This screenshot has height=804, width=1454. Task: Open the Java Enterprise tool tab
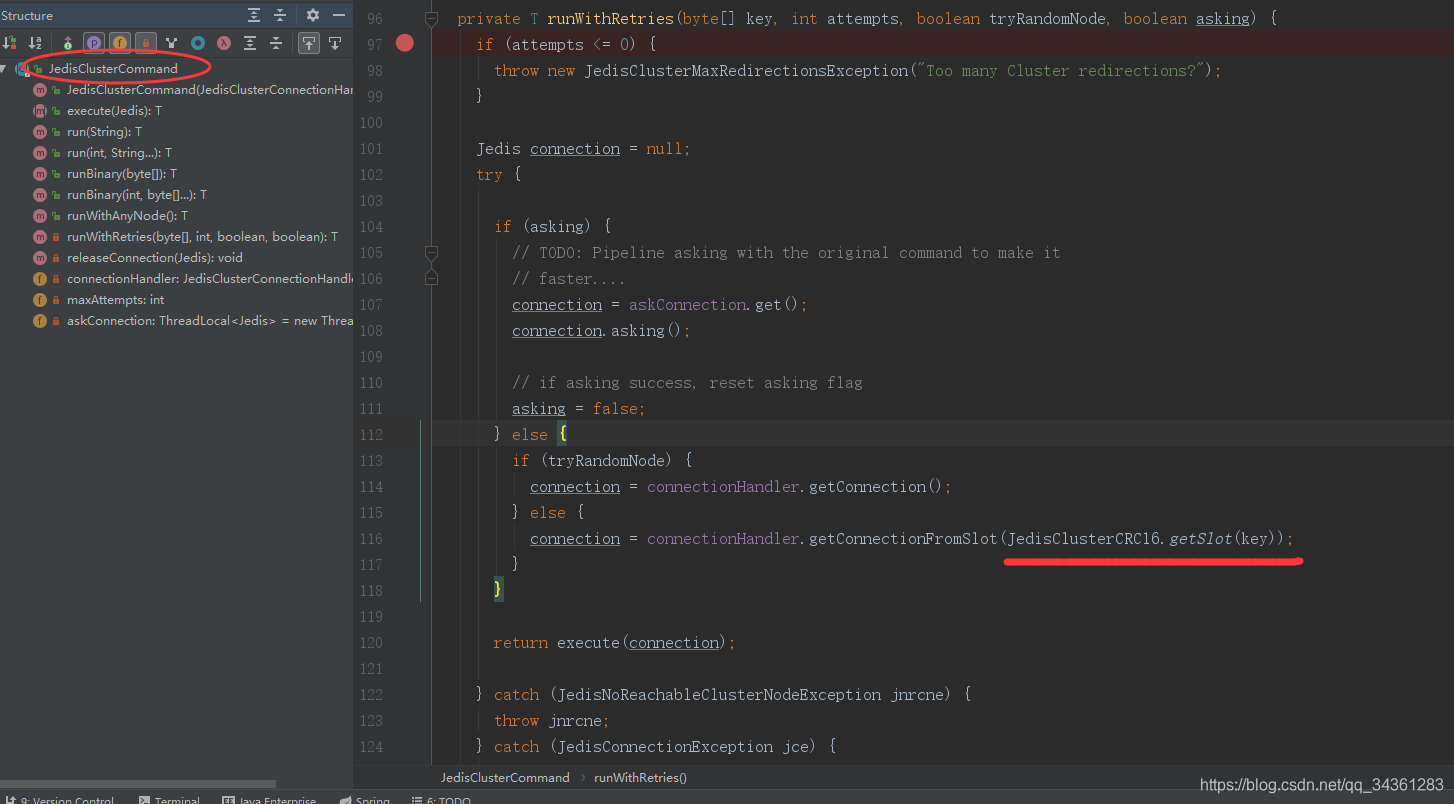(x=270, y=800)
